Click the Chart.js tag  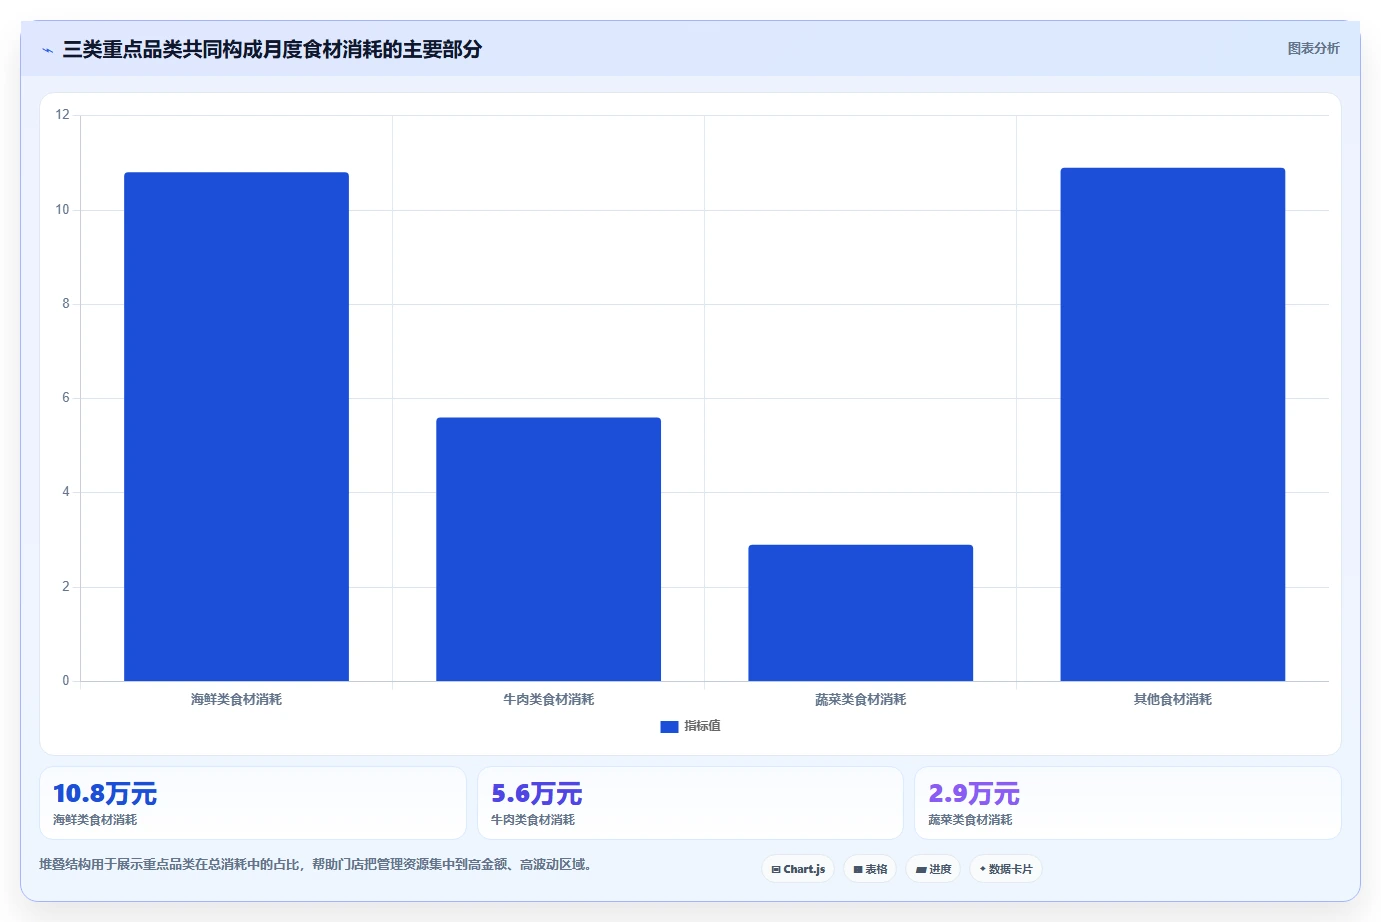[798, 869]
